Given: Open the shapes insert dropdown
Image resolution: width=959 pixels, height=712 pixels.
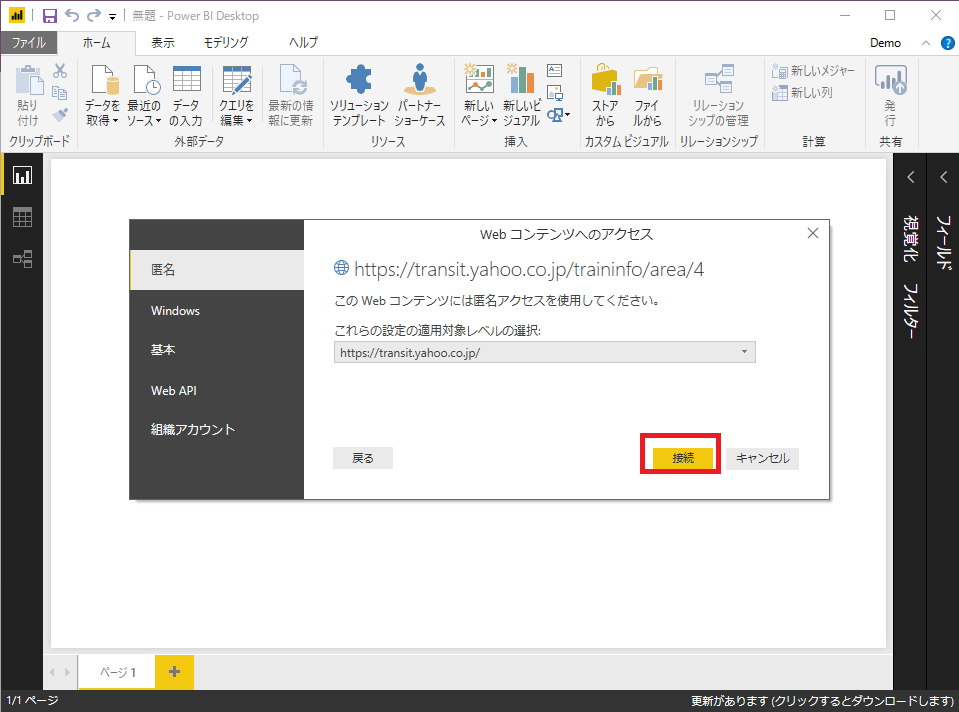Looking at the screenshot, I should (x=558, y=114).
